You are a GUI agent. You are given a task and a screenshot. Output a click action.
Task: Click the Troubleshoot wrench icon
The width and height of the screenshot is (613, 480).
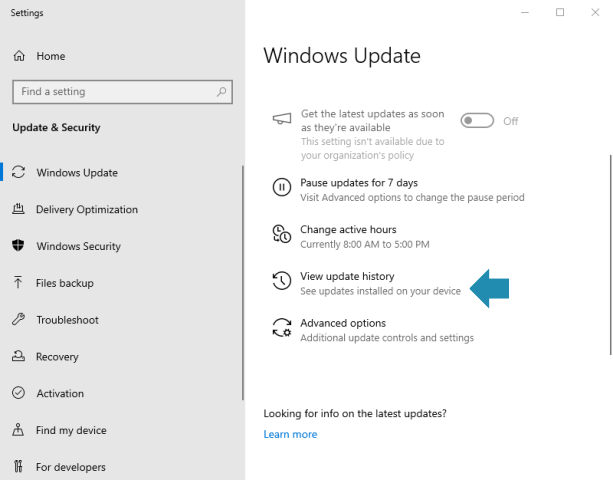18,319
